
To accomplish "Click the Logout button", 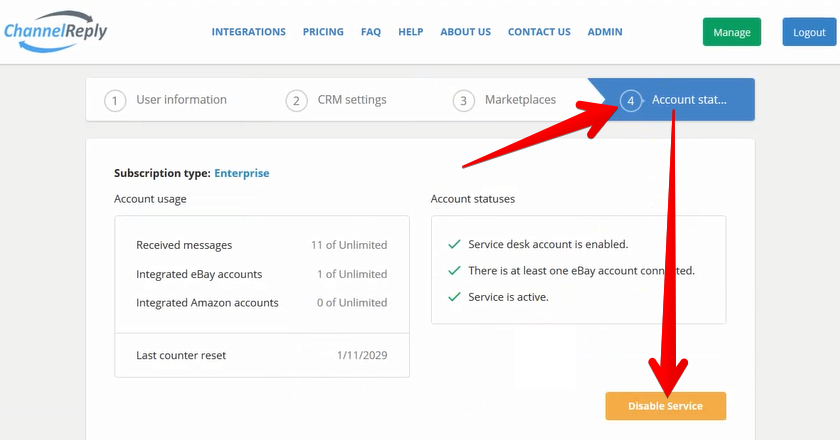I will click(x=809, y=32).
